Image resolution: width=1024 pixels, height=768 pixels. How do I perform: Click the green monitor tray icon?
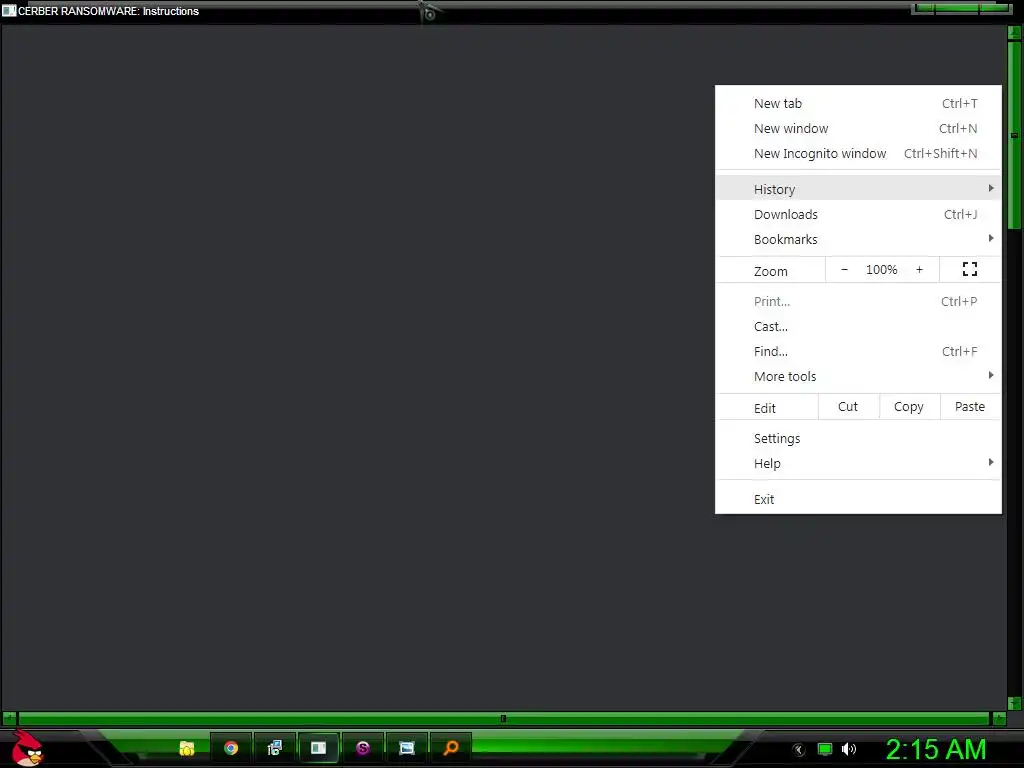pyautogui.click(x=825, y=749)
